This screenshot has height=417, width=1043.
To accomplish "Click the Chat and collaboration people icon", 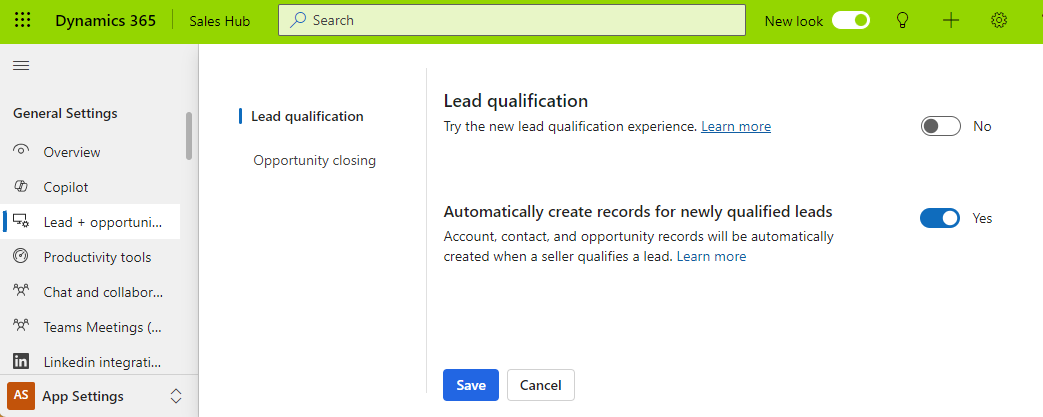I will (x=21, y=291).
